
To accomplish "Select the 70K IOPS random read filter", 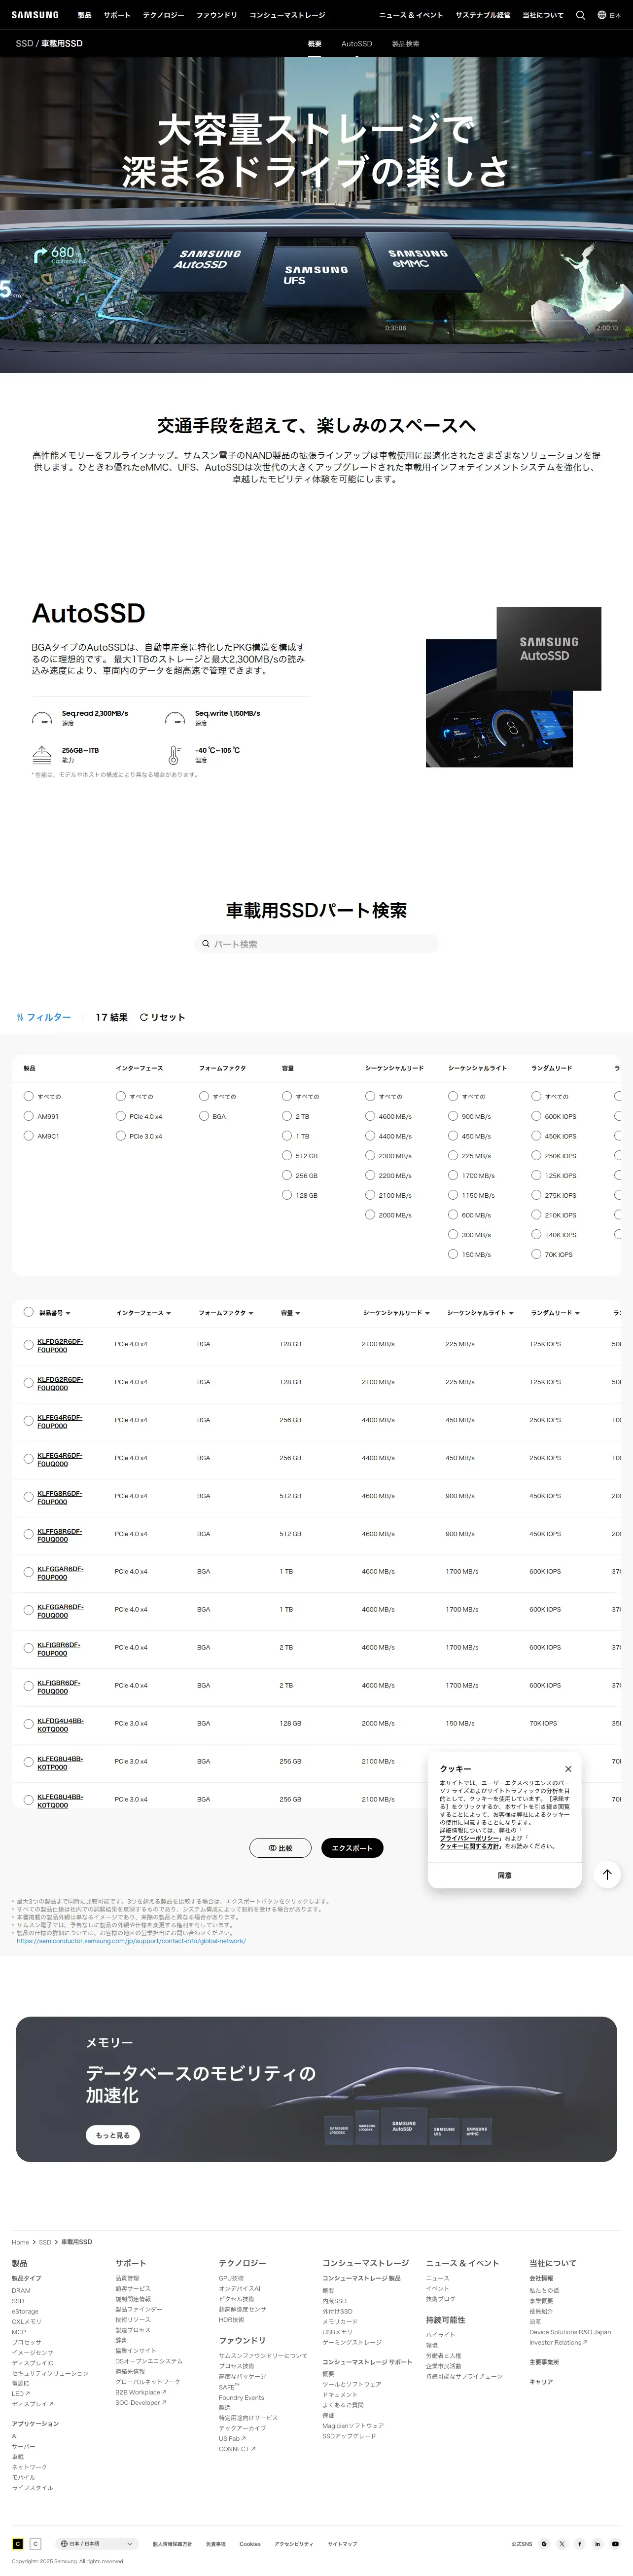I will click(x=536, y=1254).
